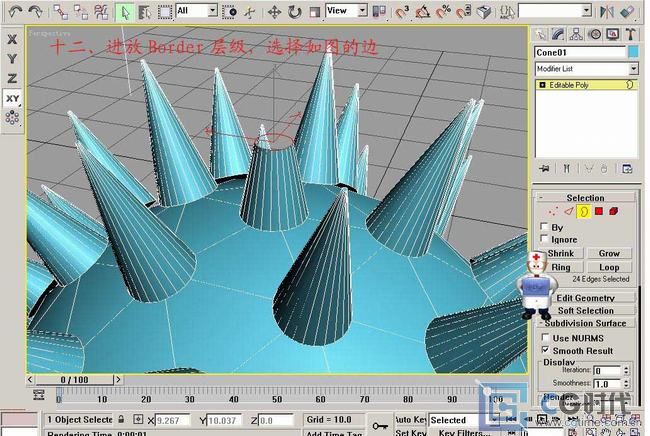The height and width of the screenshot is (436, 650).
Task: Expand the Edit Geometry rollout
Action: [x=585, y=298]
